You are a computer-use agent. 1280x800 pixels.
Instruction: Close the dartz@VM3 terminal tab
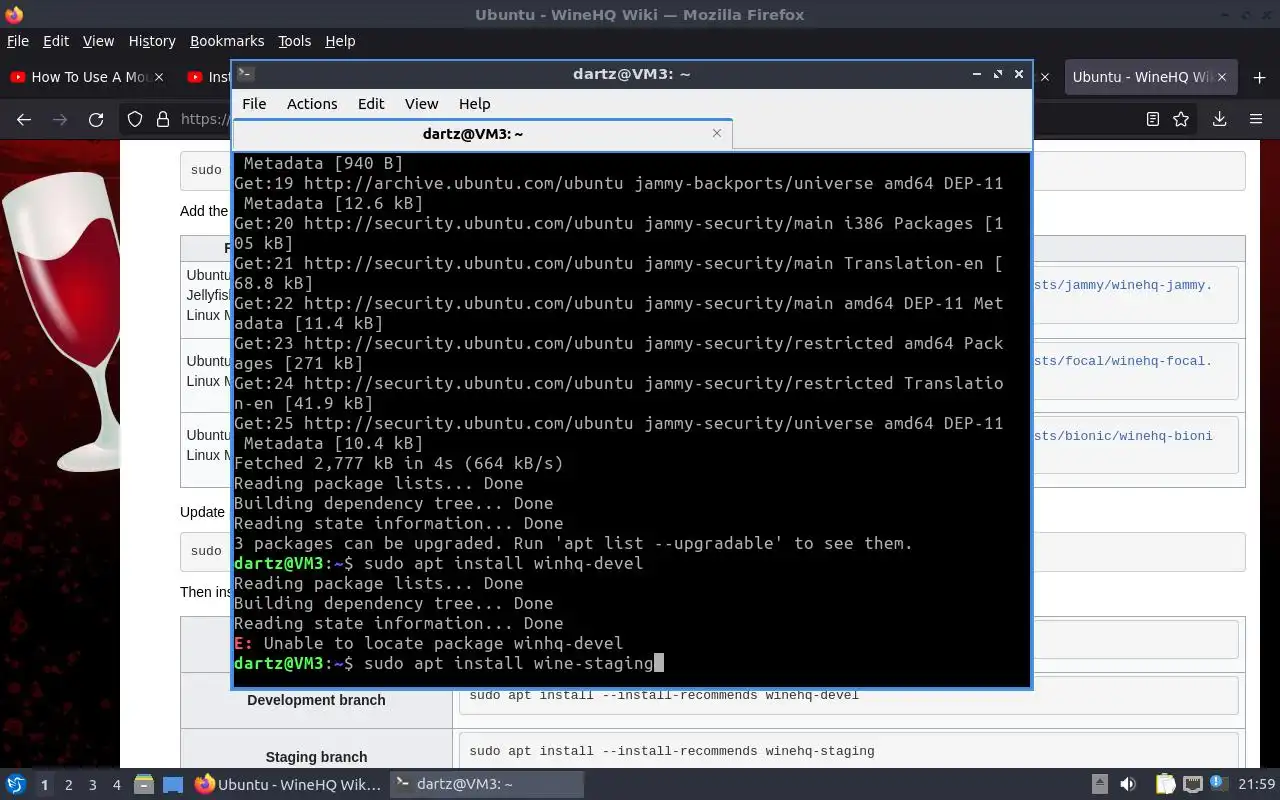tap(717, 133)
